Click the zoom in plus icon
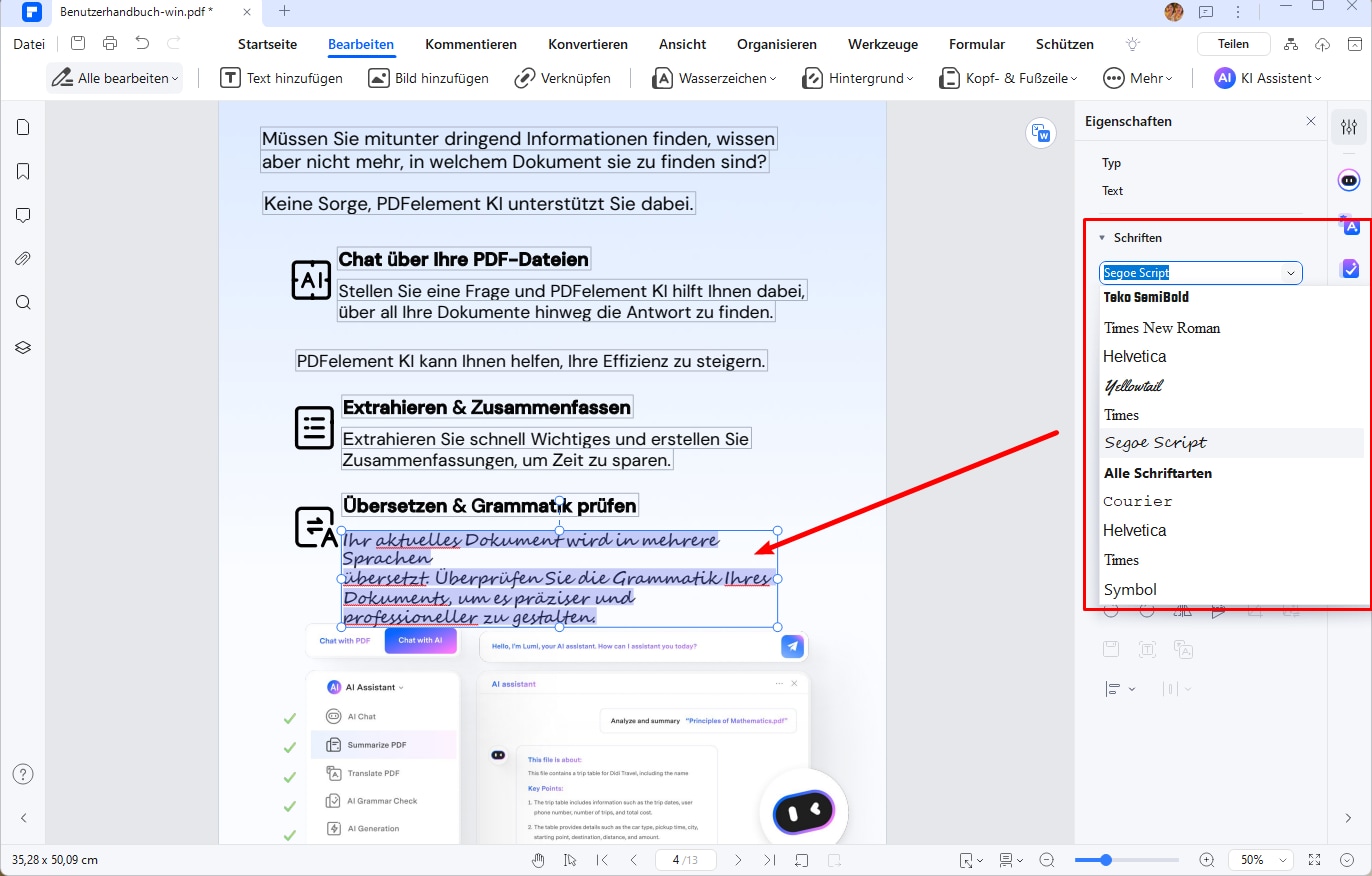The height and width of the screenshot is (876, 1372). pyautogui.click(x=1207, y=860)
